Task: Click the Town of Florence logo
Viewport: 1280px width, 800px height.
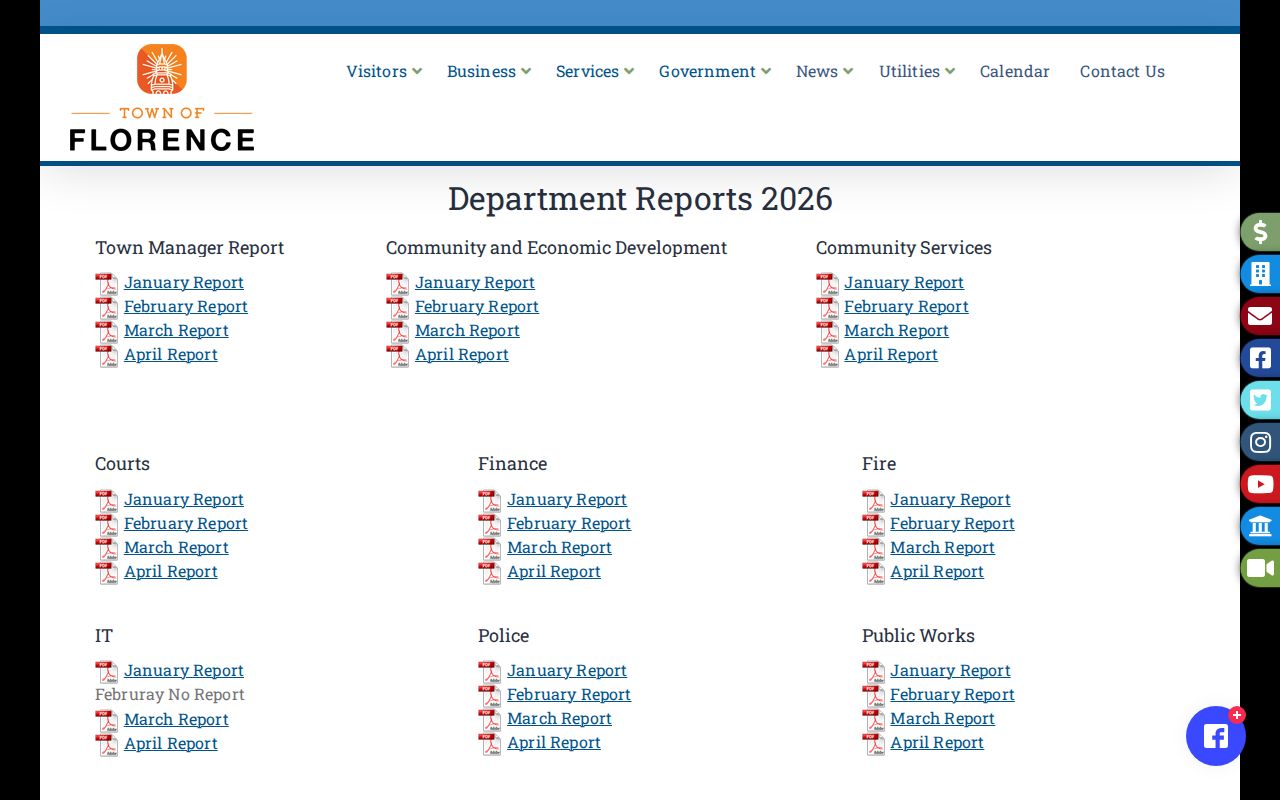Action: pyautogui.click(x=162, y=98)
